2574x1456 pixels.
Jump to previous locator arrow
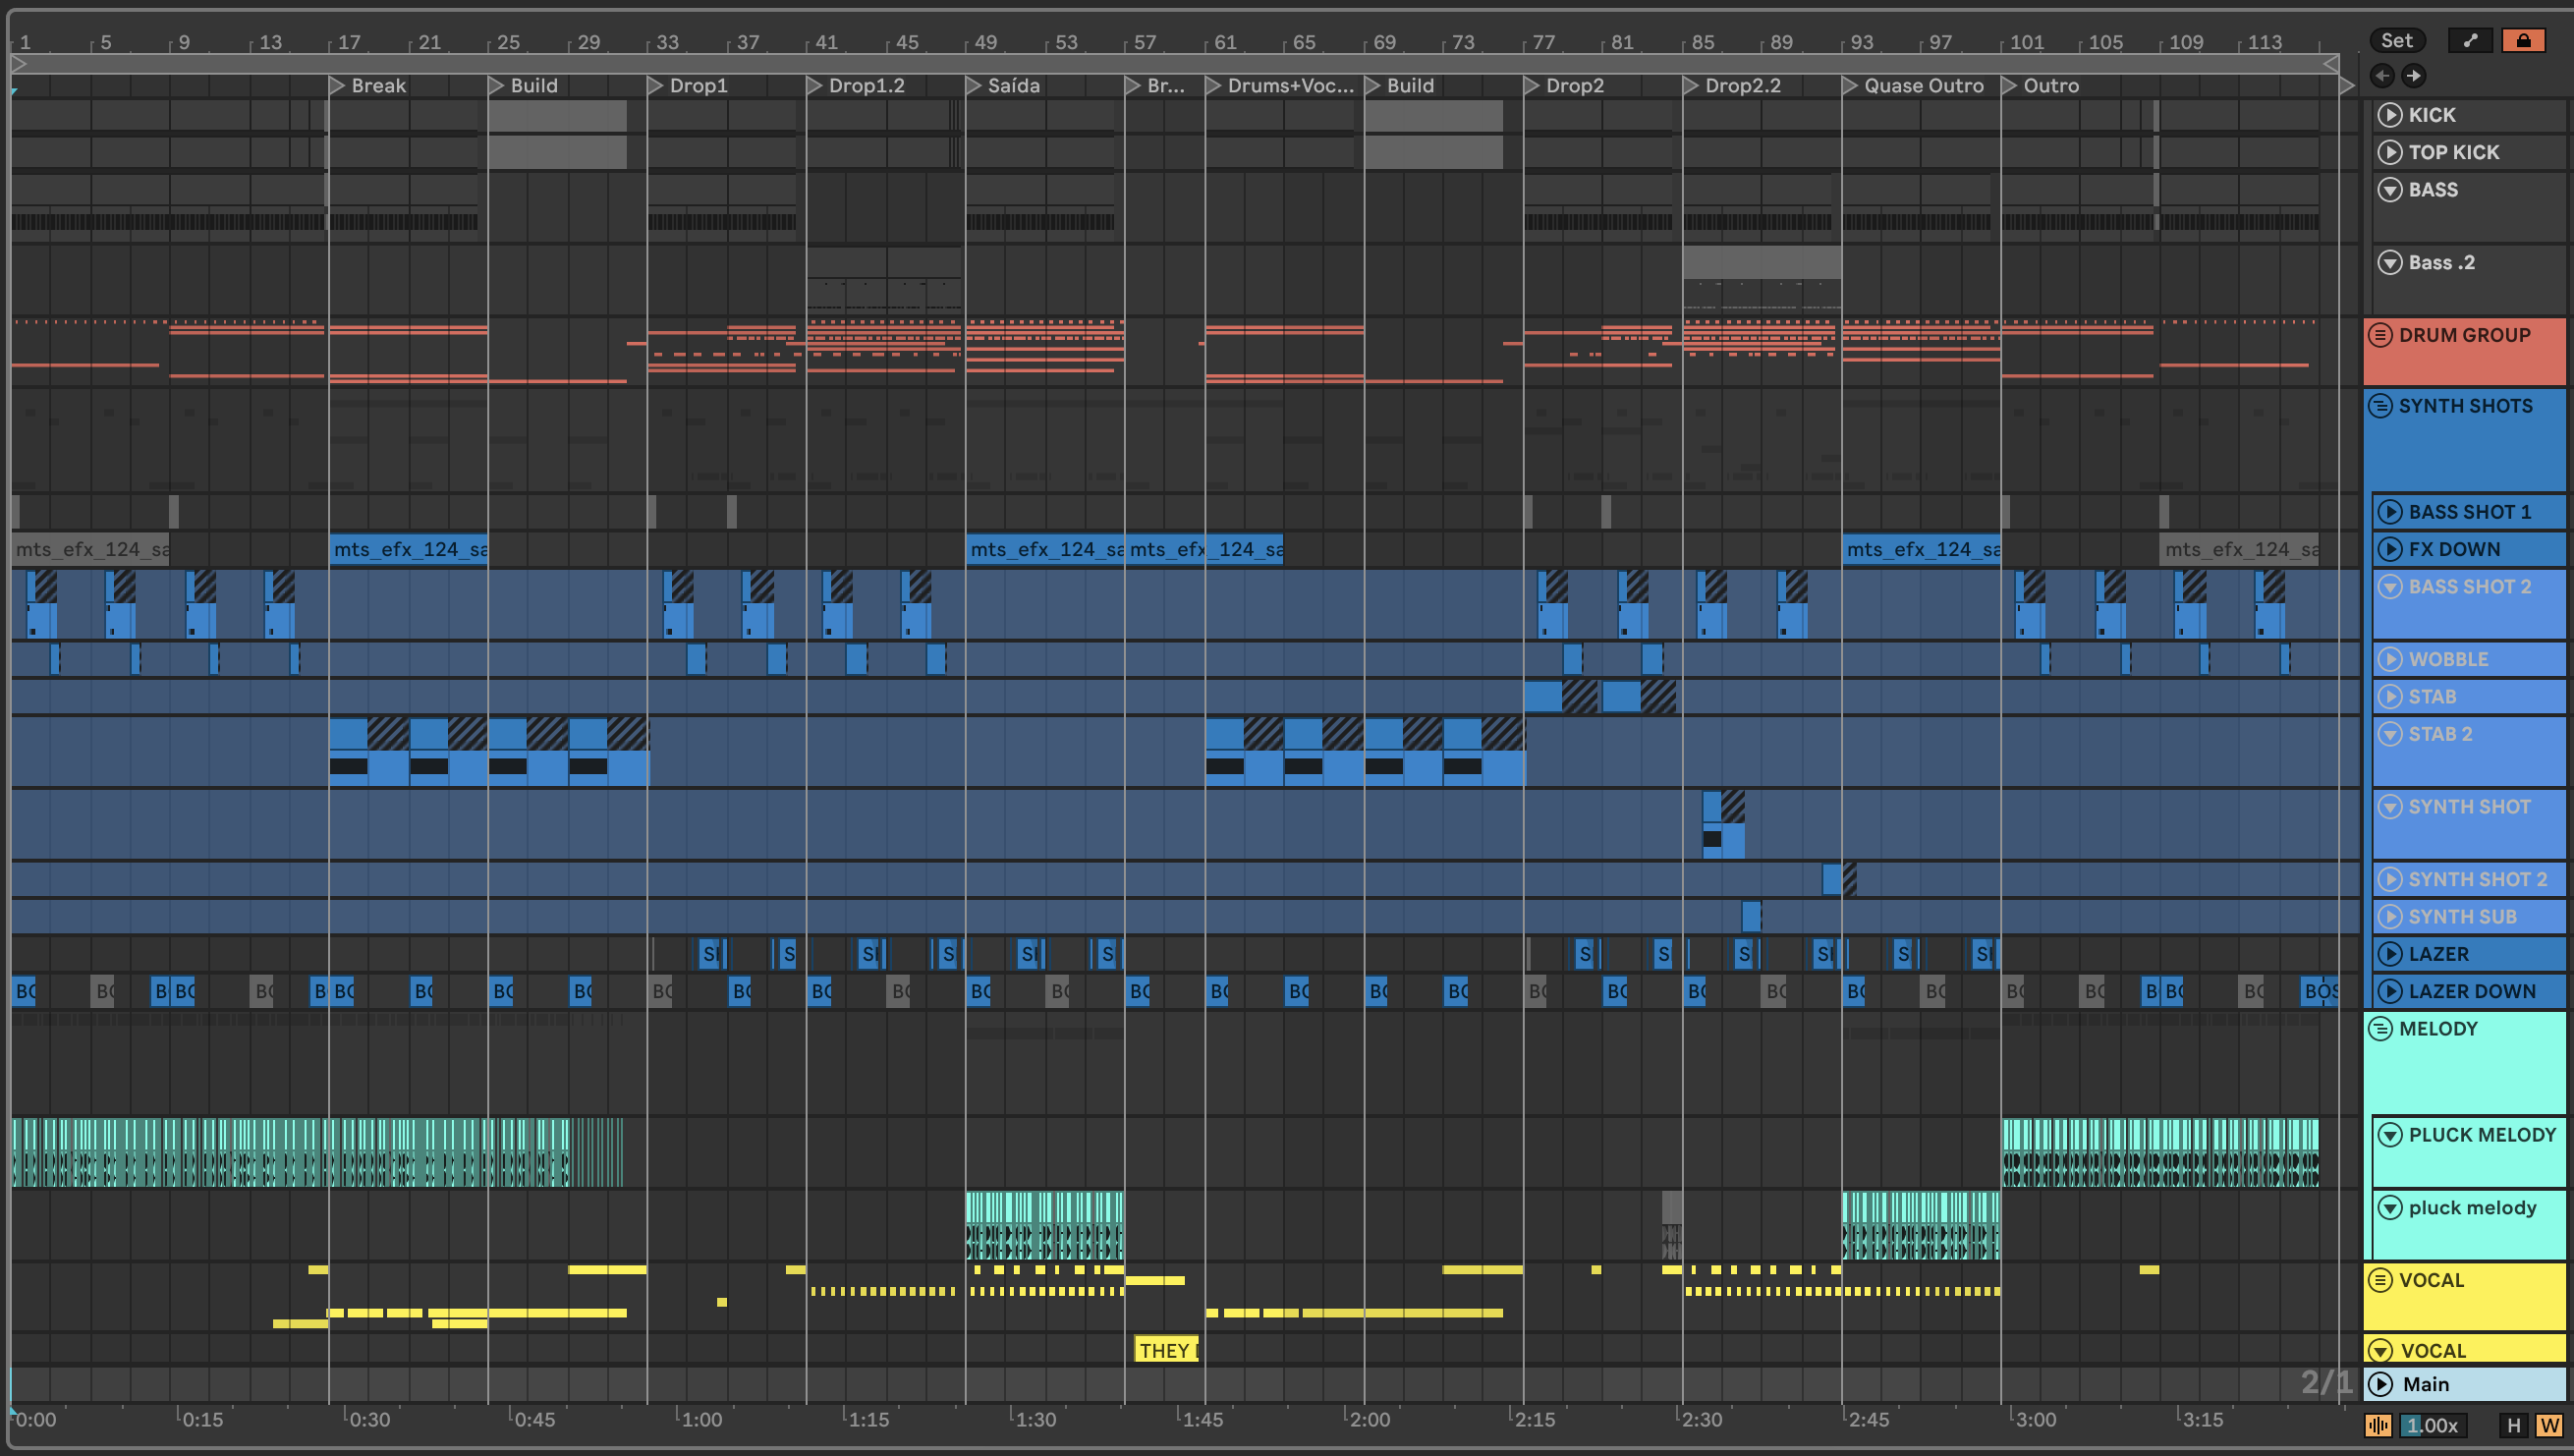coord(2382,75)
